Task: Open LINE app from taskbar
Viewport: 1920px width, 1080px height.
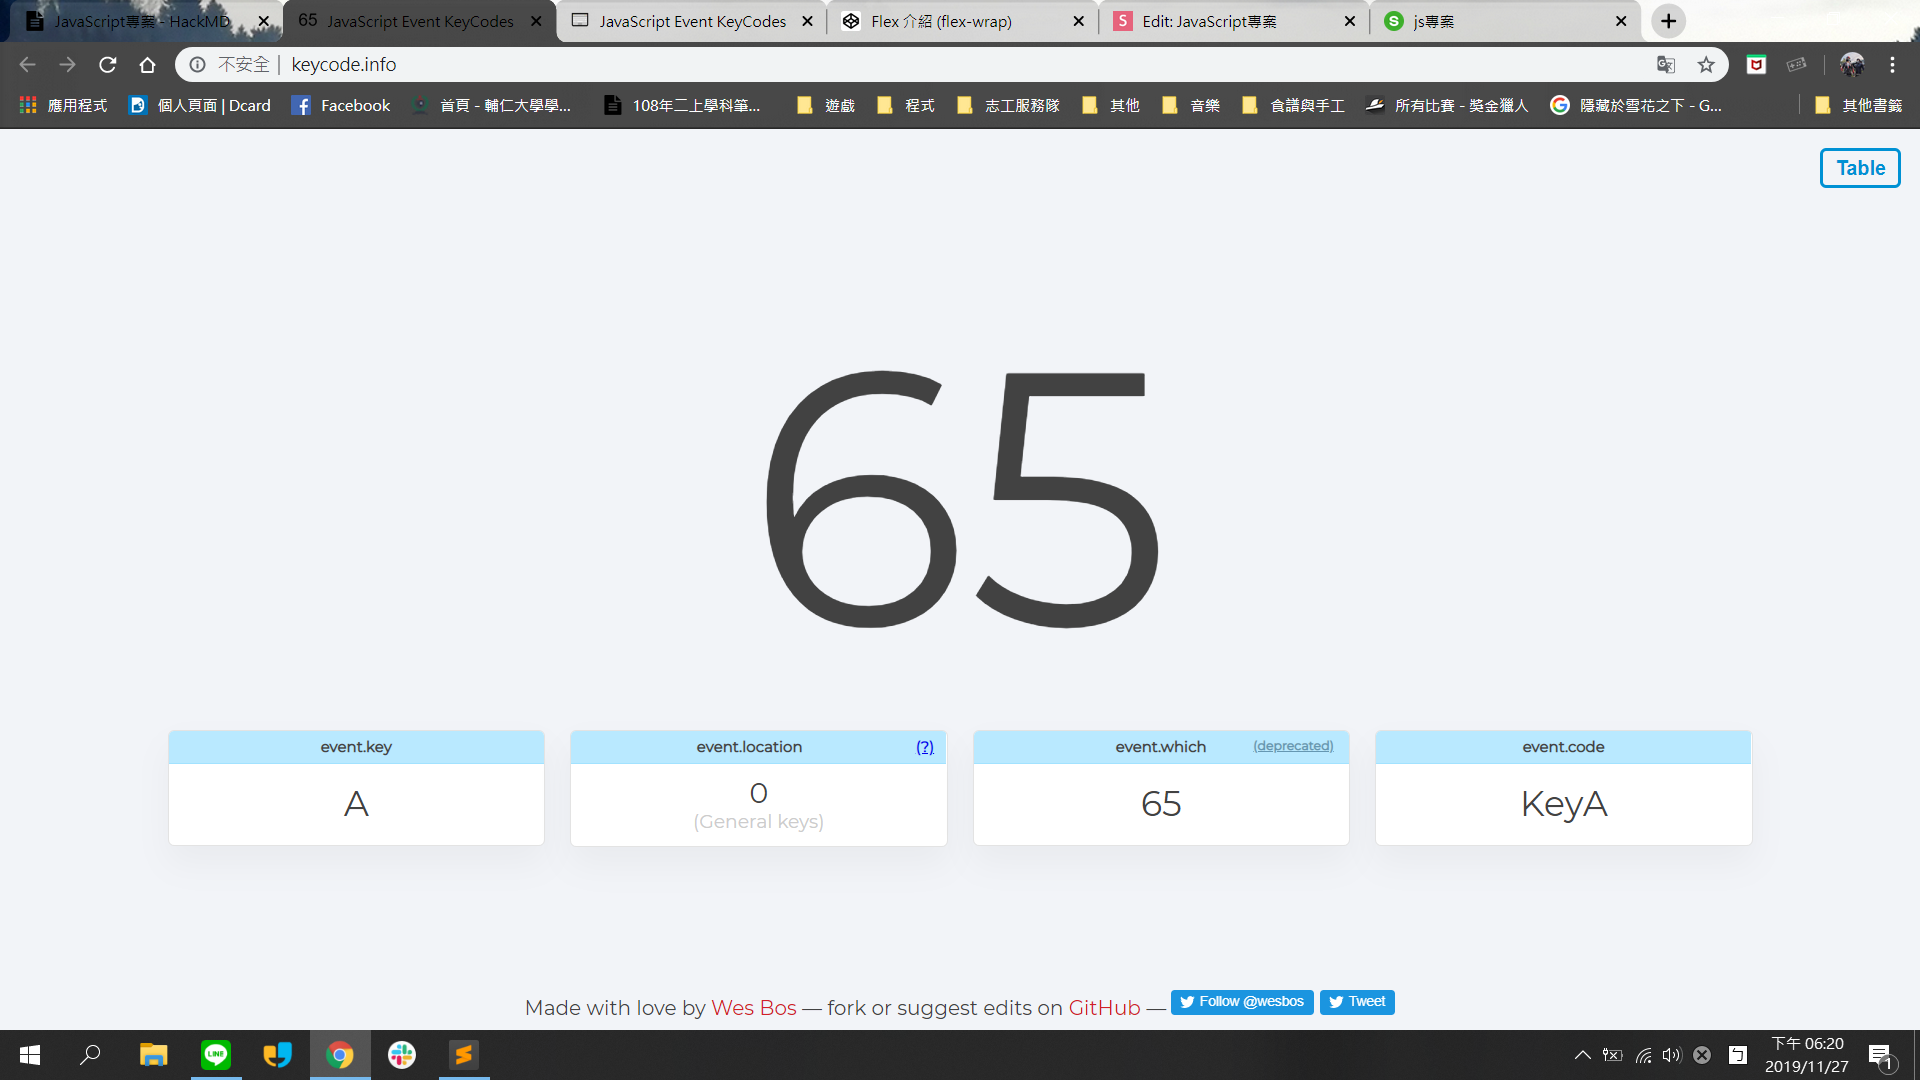Action: (216, 1055)
